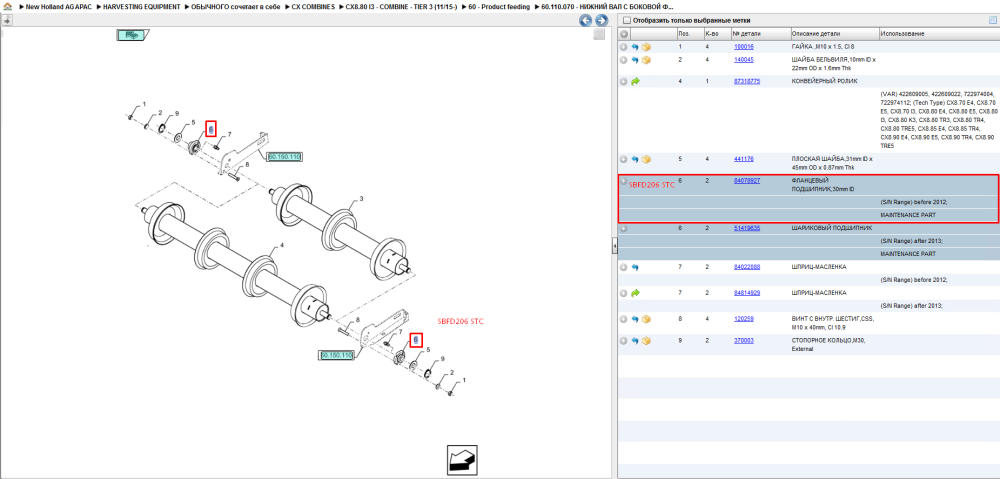Open table column settings icon
The width and height of the screenshot is (1000, 479).
992,20
